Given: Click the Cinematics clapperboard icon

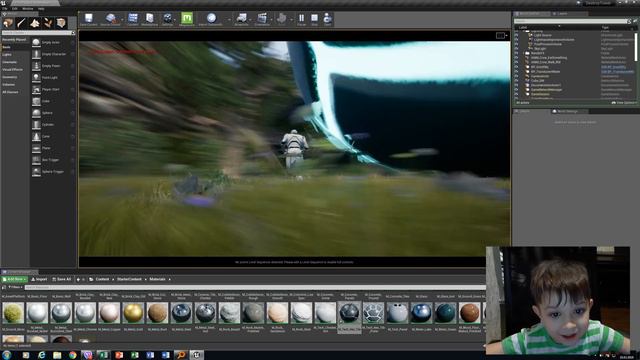Looking at the screenshot, I should coord(262,19).
